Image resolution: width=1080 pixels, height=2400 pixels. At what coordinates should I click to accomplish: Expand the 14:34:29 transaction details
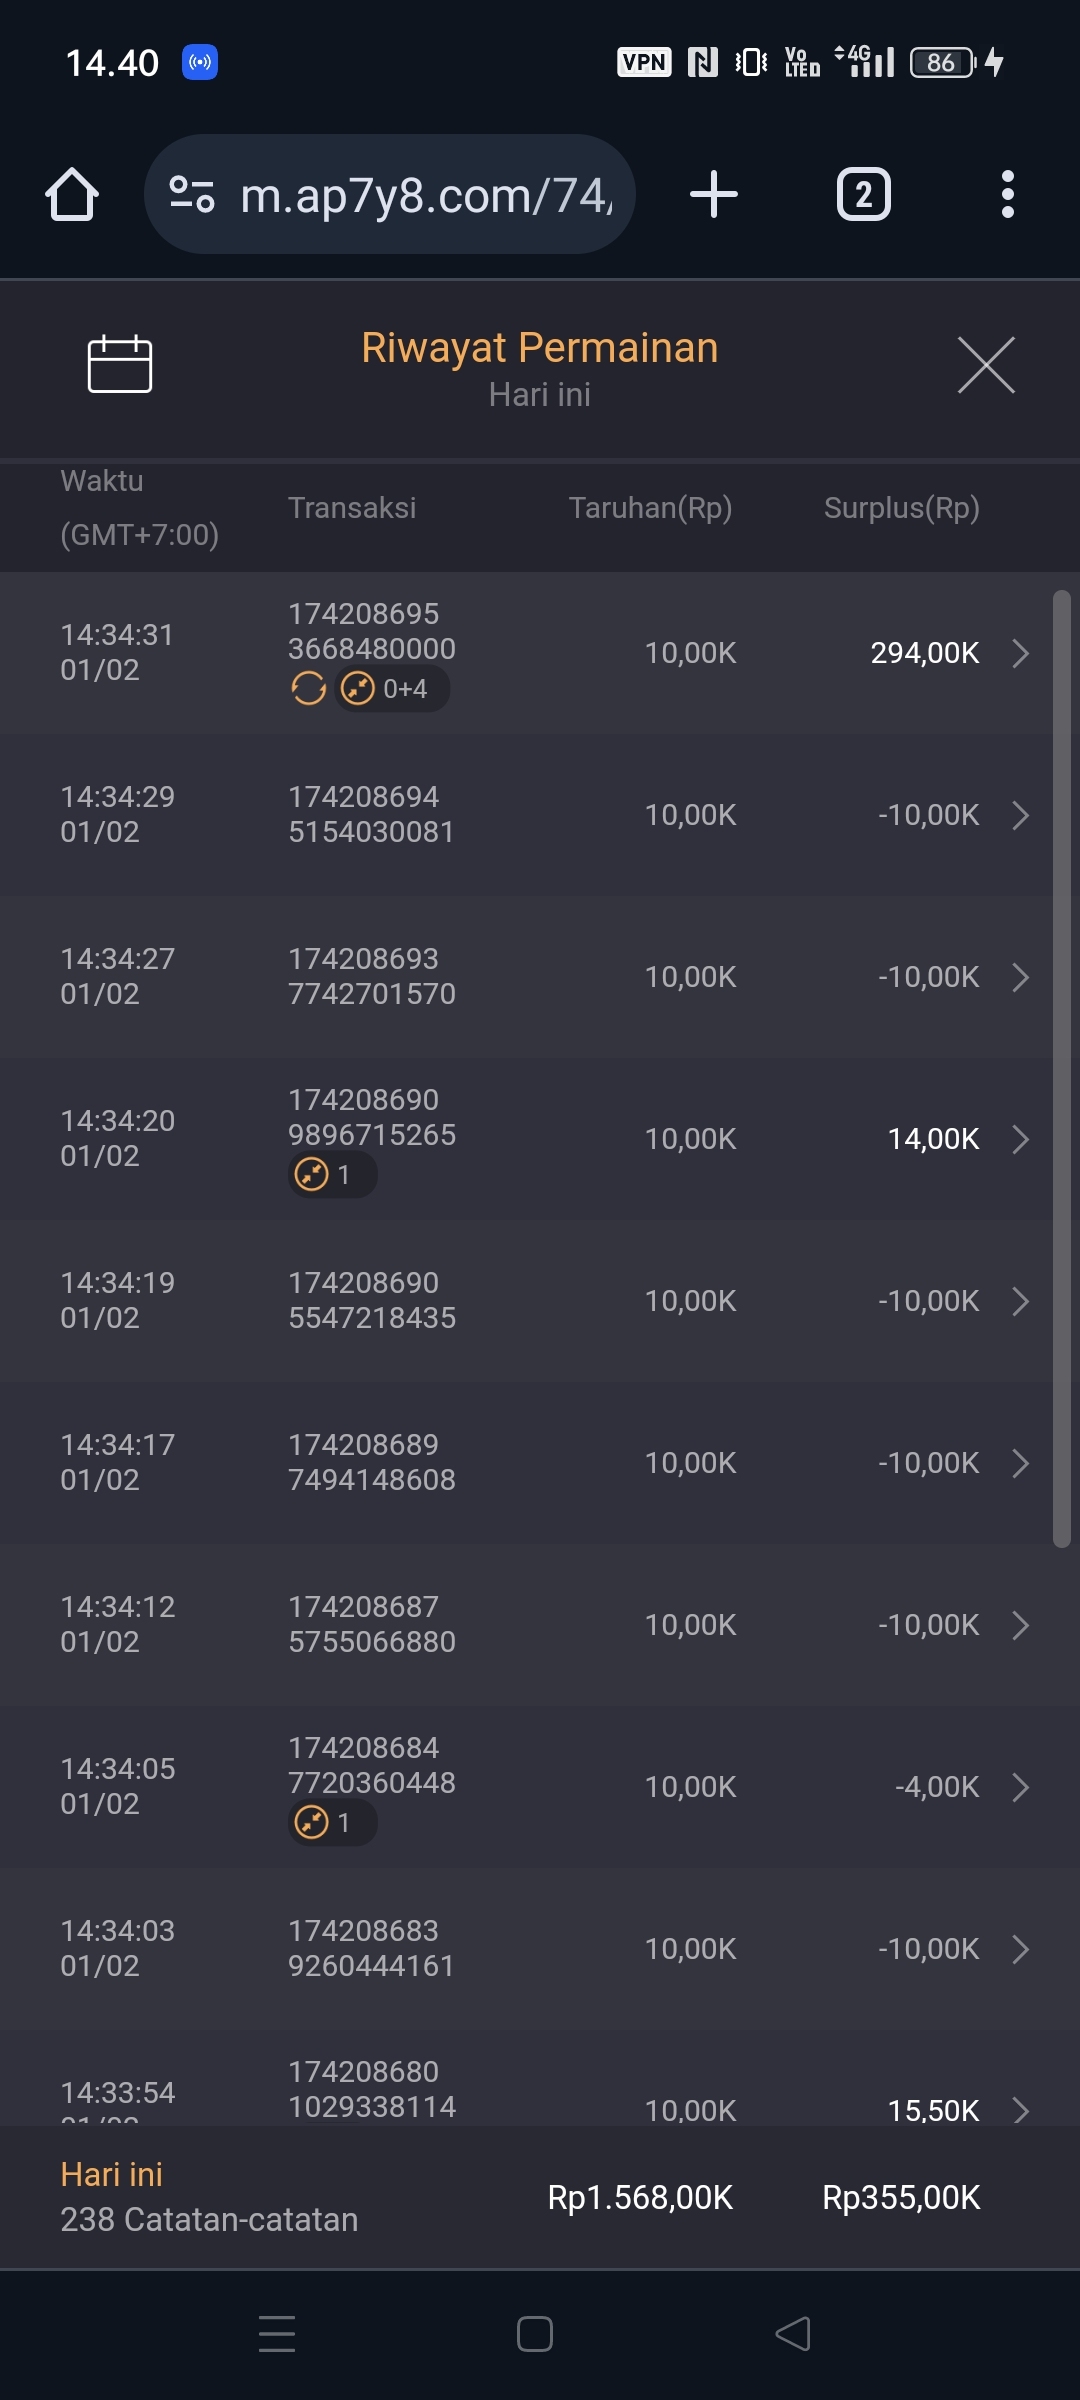[1020, 815]
